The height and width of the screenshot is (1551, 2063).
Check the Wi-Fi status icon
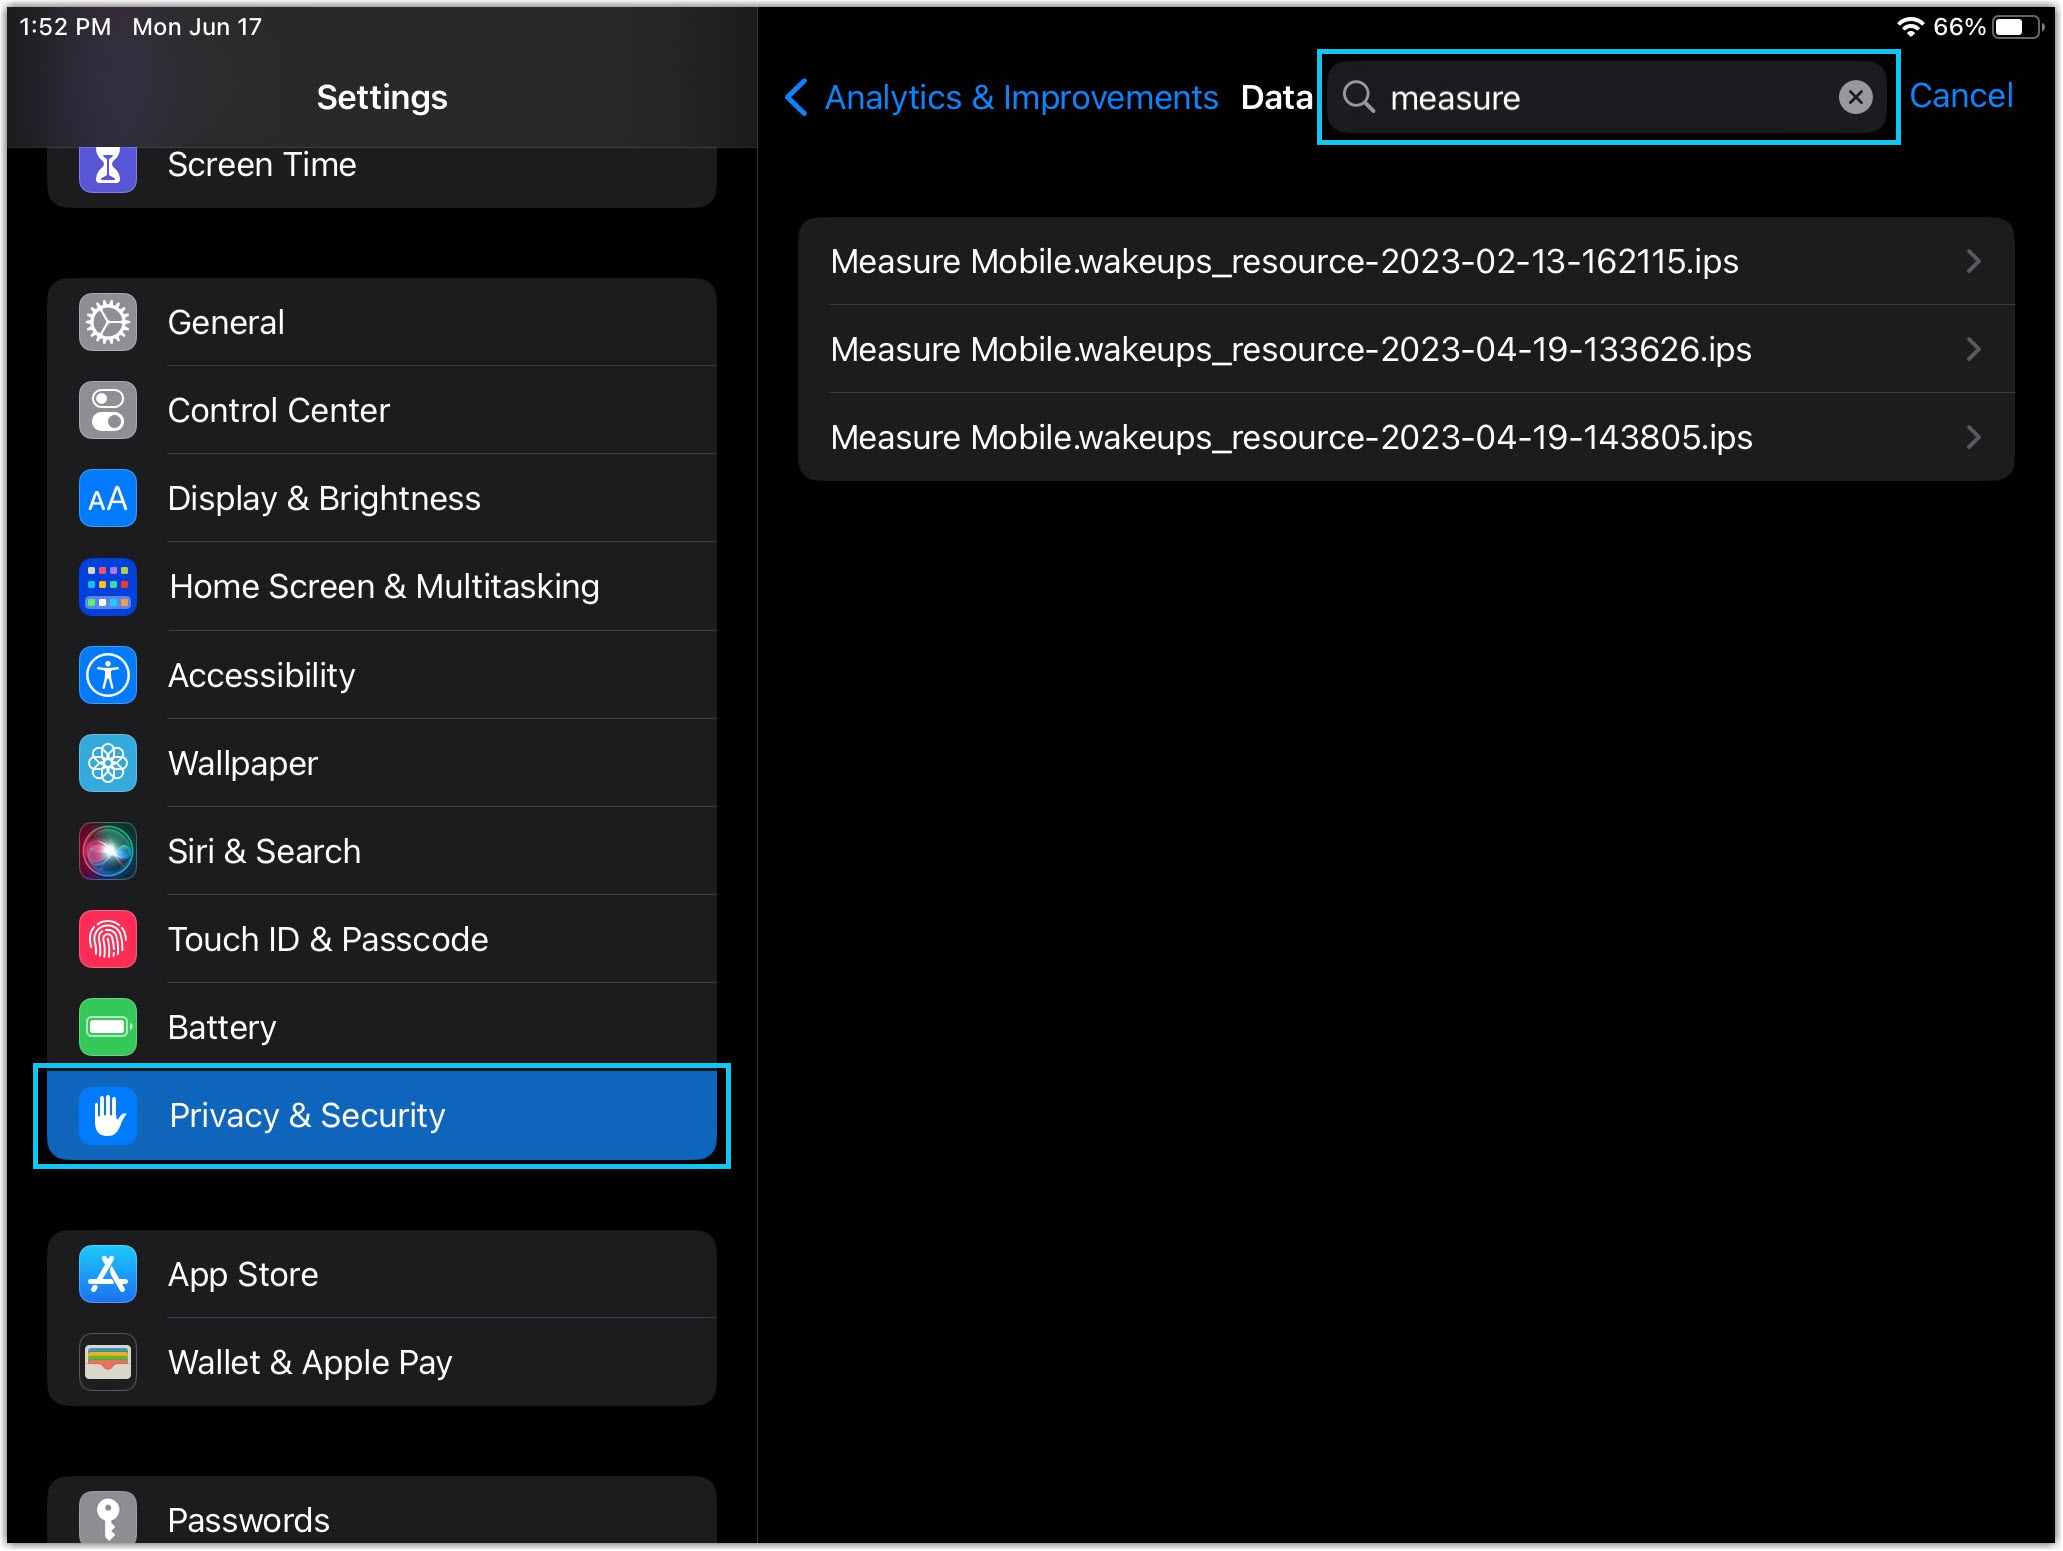1910,27
